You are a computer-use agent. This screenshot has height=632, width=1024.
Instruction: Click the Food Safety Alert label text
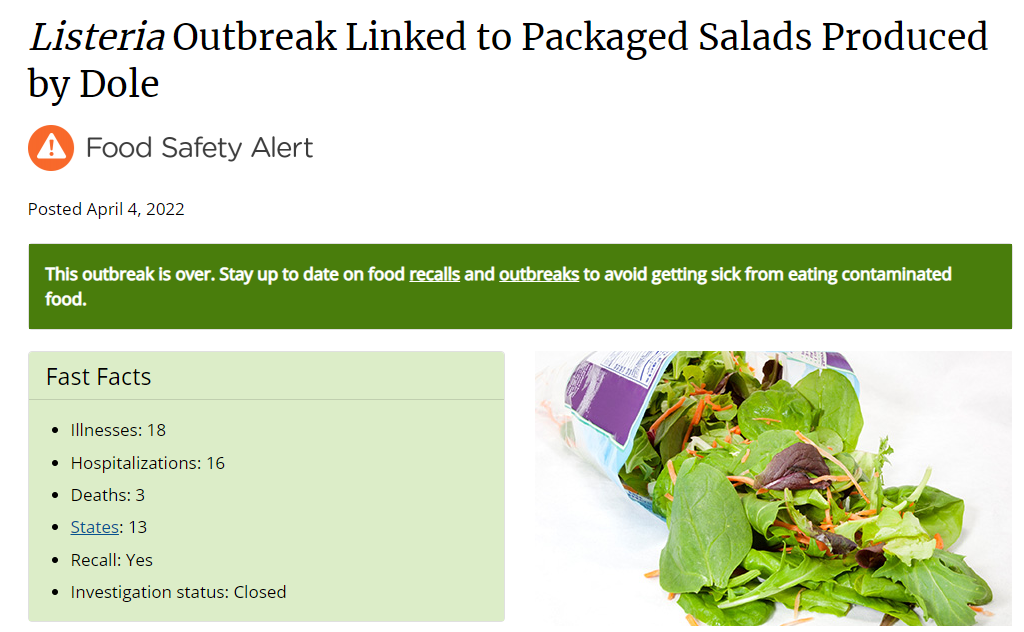tap(199, 148)
